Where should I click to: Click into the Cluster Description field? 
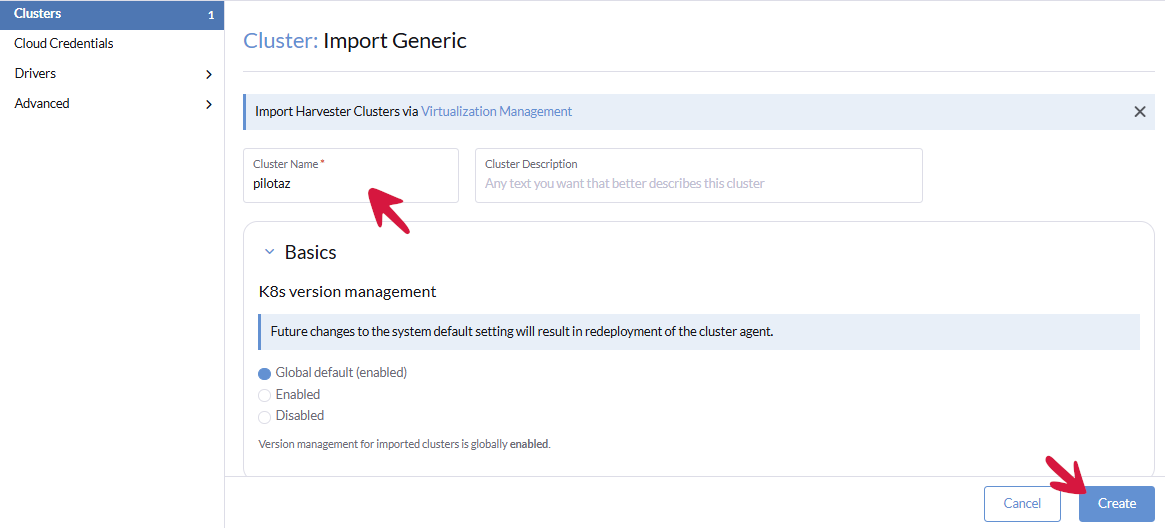click(x=698, y=184)
